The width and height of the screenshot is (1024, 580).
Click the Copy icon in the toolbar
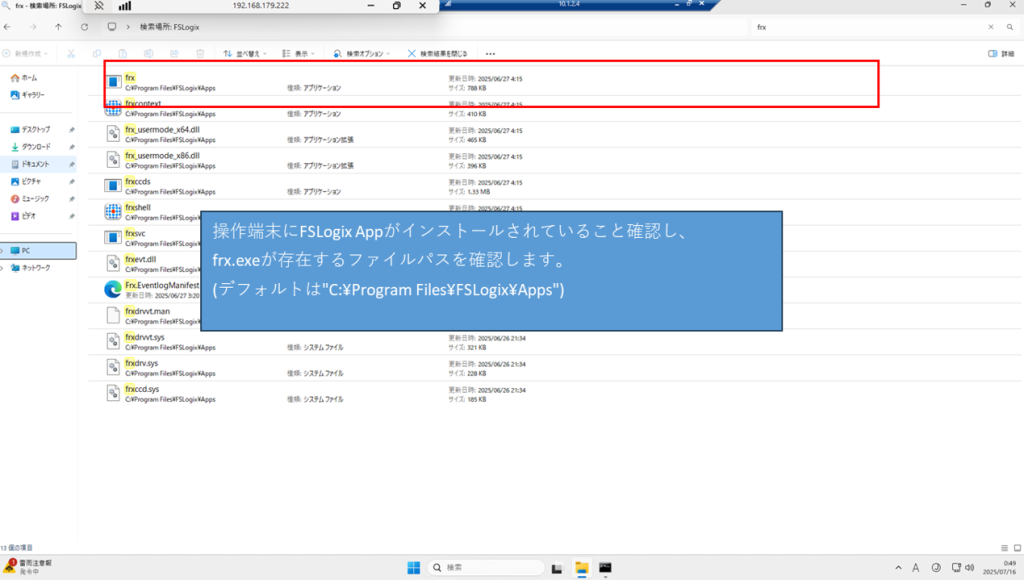click(x=97, y=54)
